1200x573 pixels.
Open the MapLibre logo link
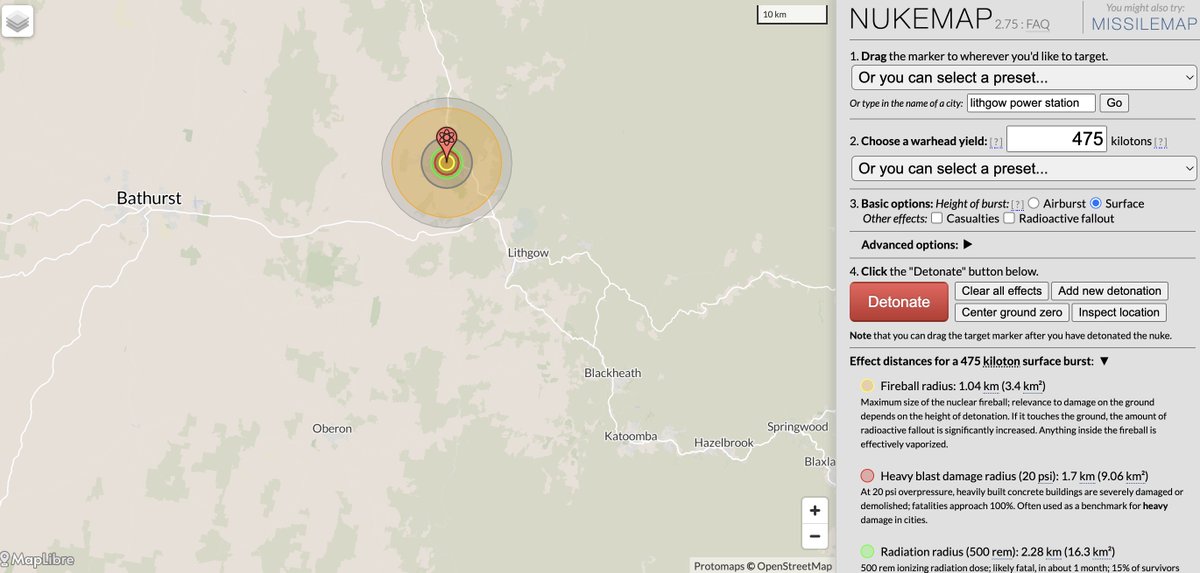click(38, 560)
